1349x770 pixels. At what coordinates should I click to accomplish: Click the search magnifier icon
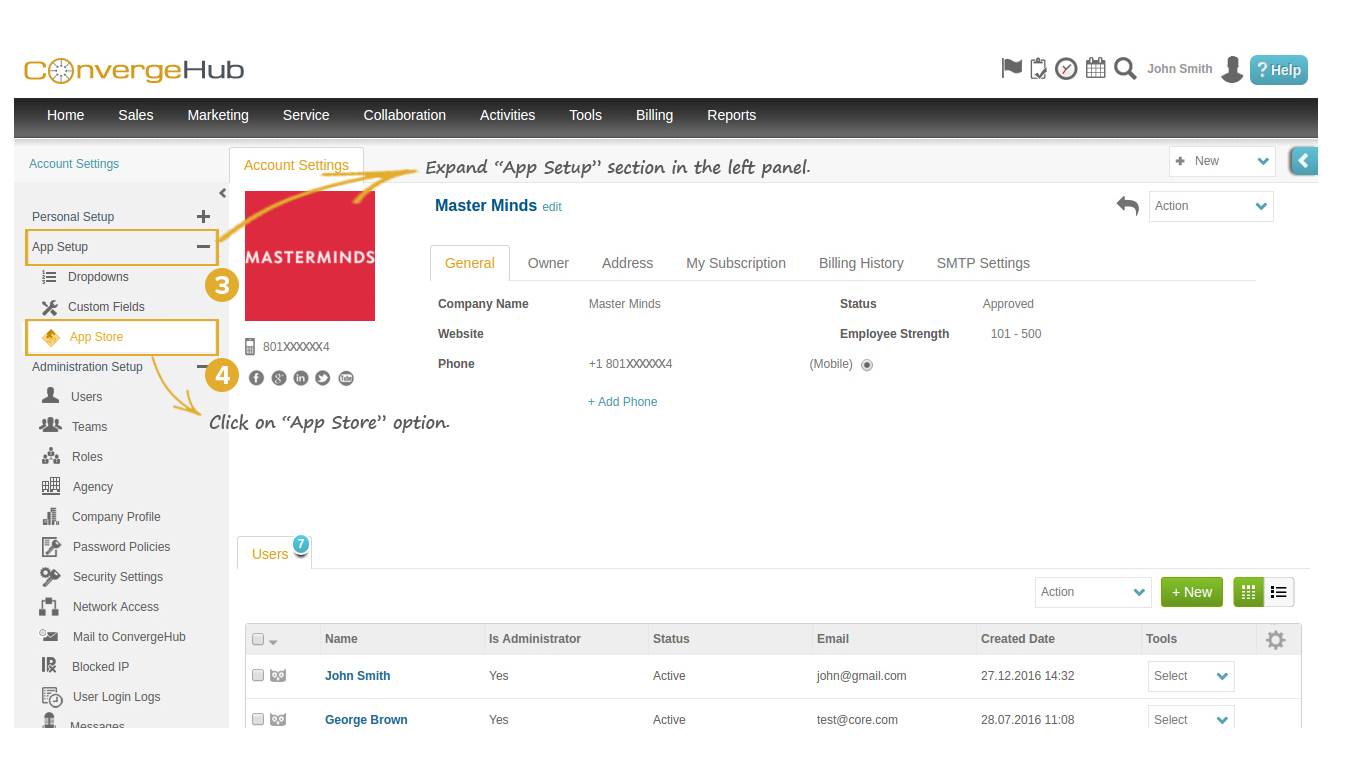pos(1125,68)
